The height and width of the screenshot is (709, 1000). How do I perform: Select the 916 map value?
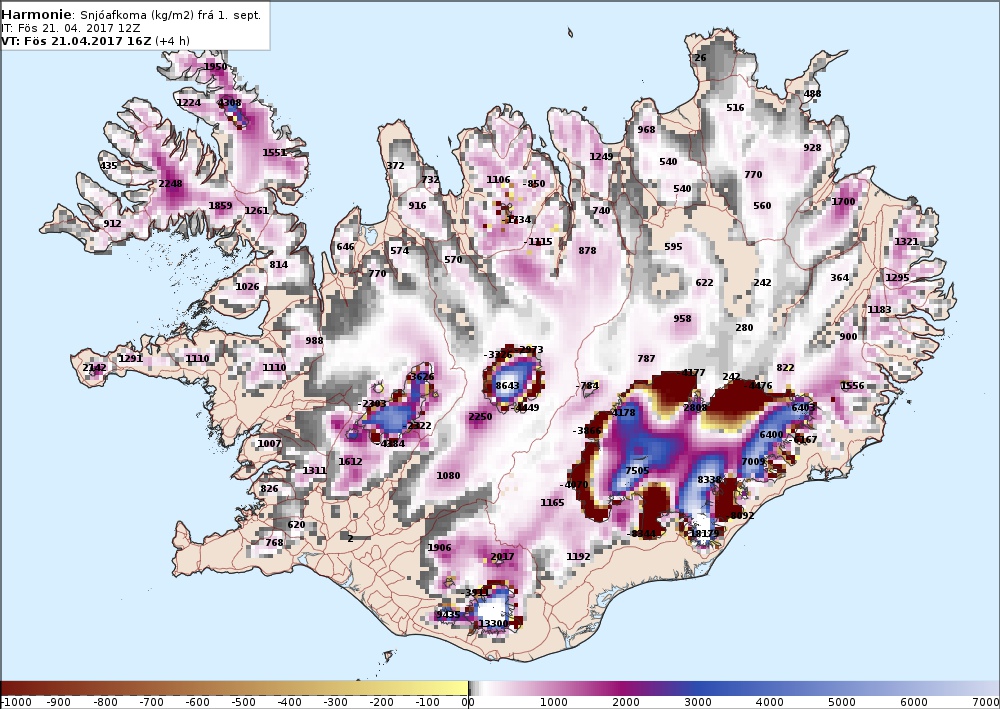click(x=417, y=206)
